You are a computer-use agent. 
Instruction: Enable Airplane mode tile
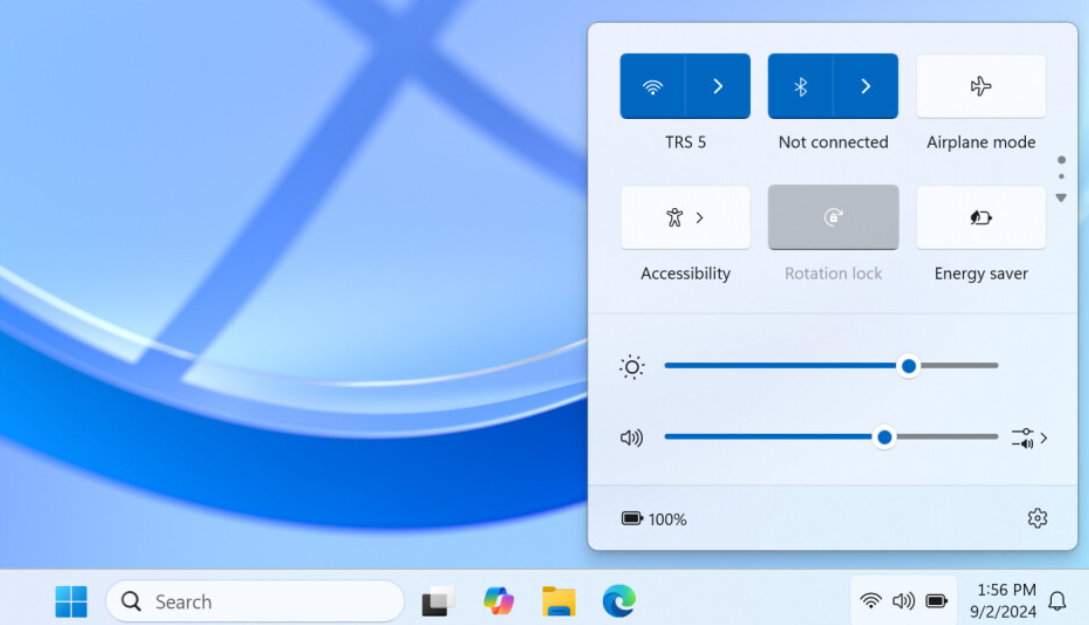pyautogui.click(x=981, y=87)
